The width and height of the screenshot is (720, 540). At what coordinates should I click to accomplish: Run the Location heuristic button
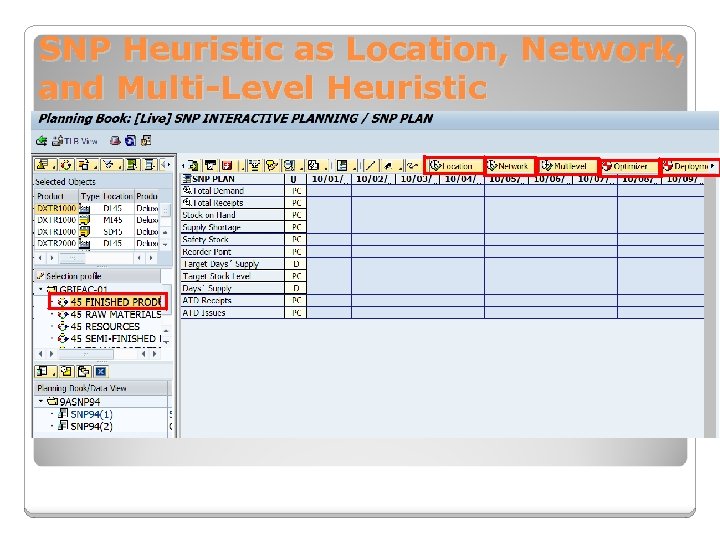(x=454, y=166)
